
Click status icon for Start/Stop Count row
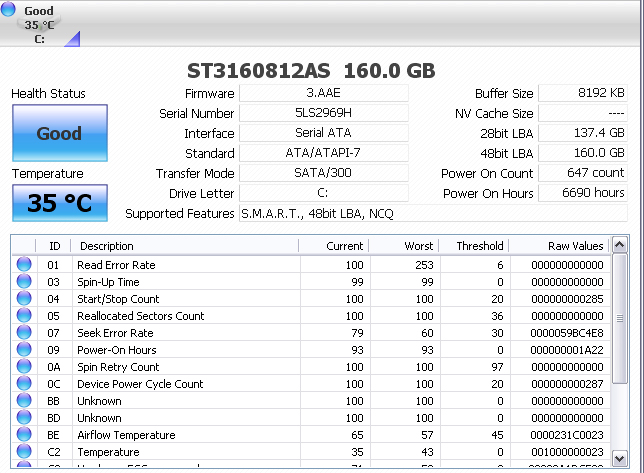tap(24, 298)
